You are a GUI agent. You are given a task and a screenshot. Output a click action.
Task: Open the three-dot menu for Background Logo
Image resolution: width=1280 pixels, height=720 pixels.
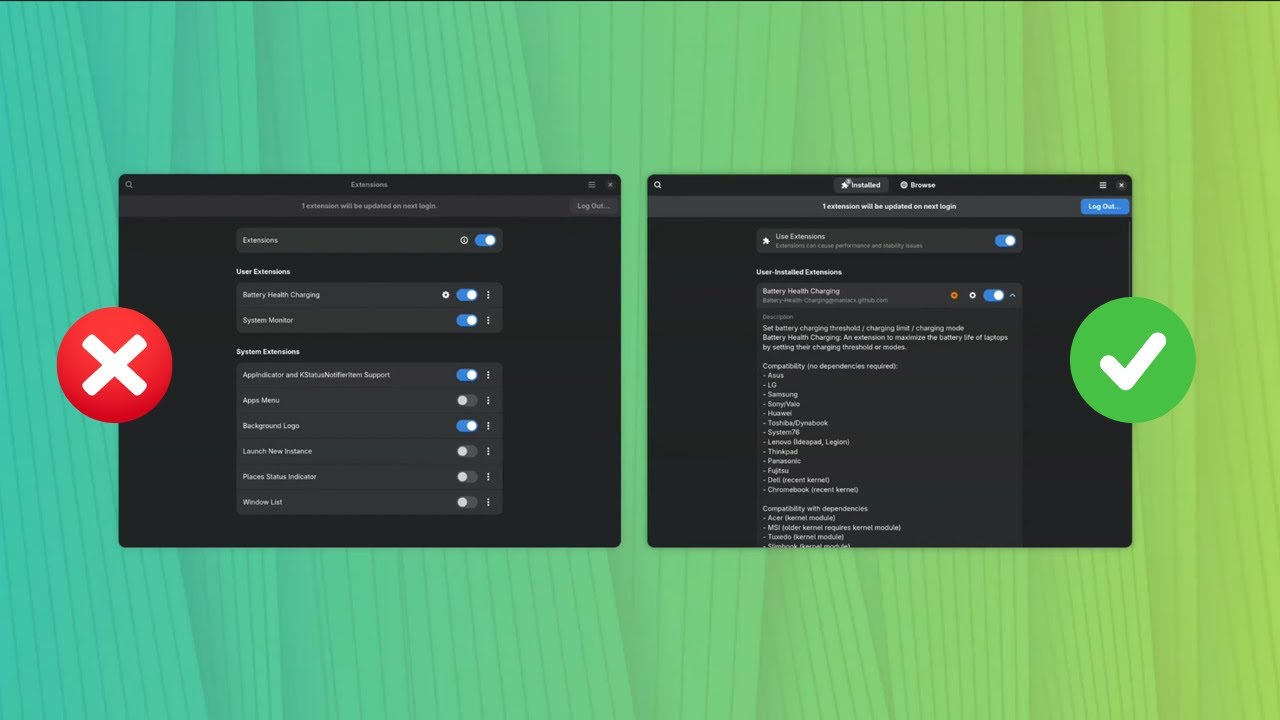coord(488,426)
